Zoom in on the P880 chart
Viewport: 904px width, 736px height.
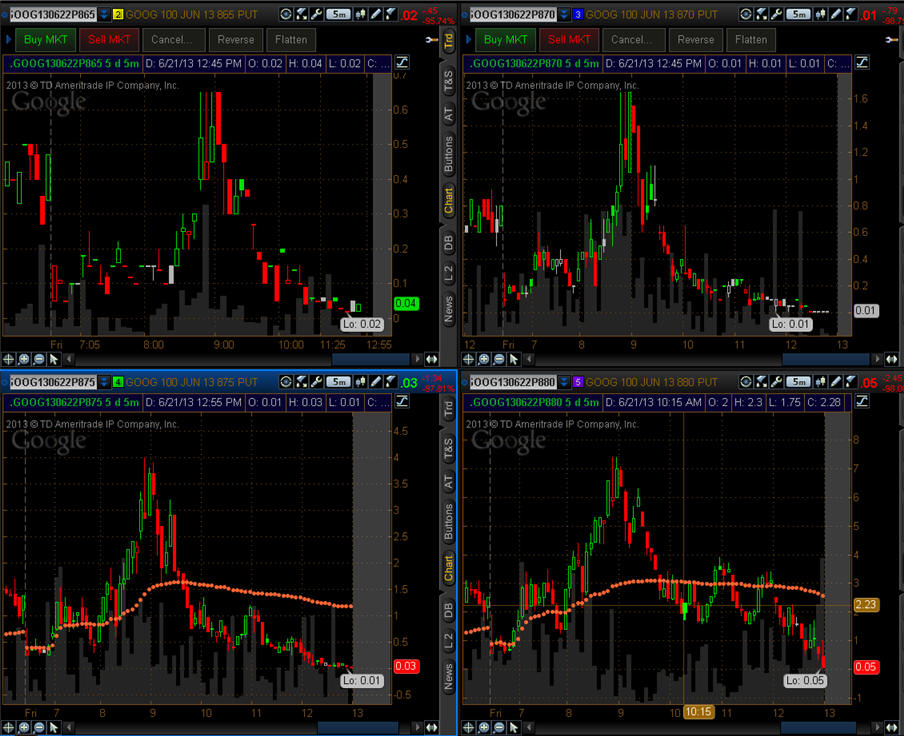484,727
